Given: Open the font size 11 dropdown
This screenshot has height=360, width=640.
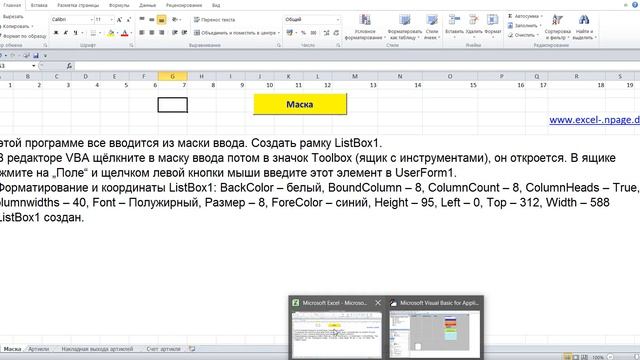Looking at the screenshot, I should point(111,20).
